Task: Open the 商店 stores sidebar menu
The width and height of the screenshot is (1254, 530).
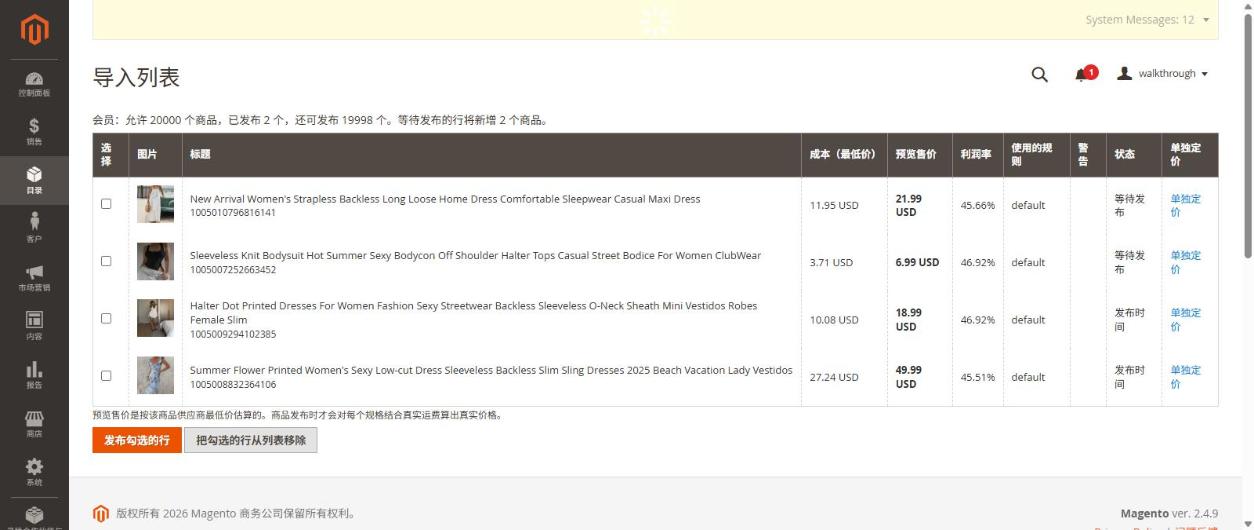Action: coord(34,422)
